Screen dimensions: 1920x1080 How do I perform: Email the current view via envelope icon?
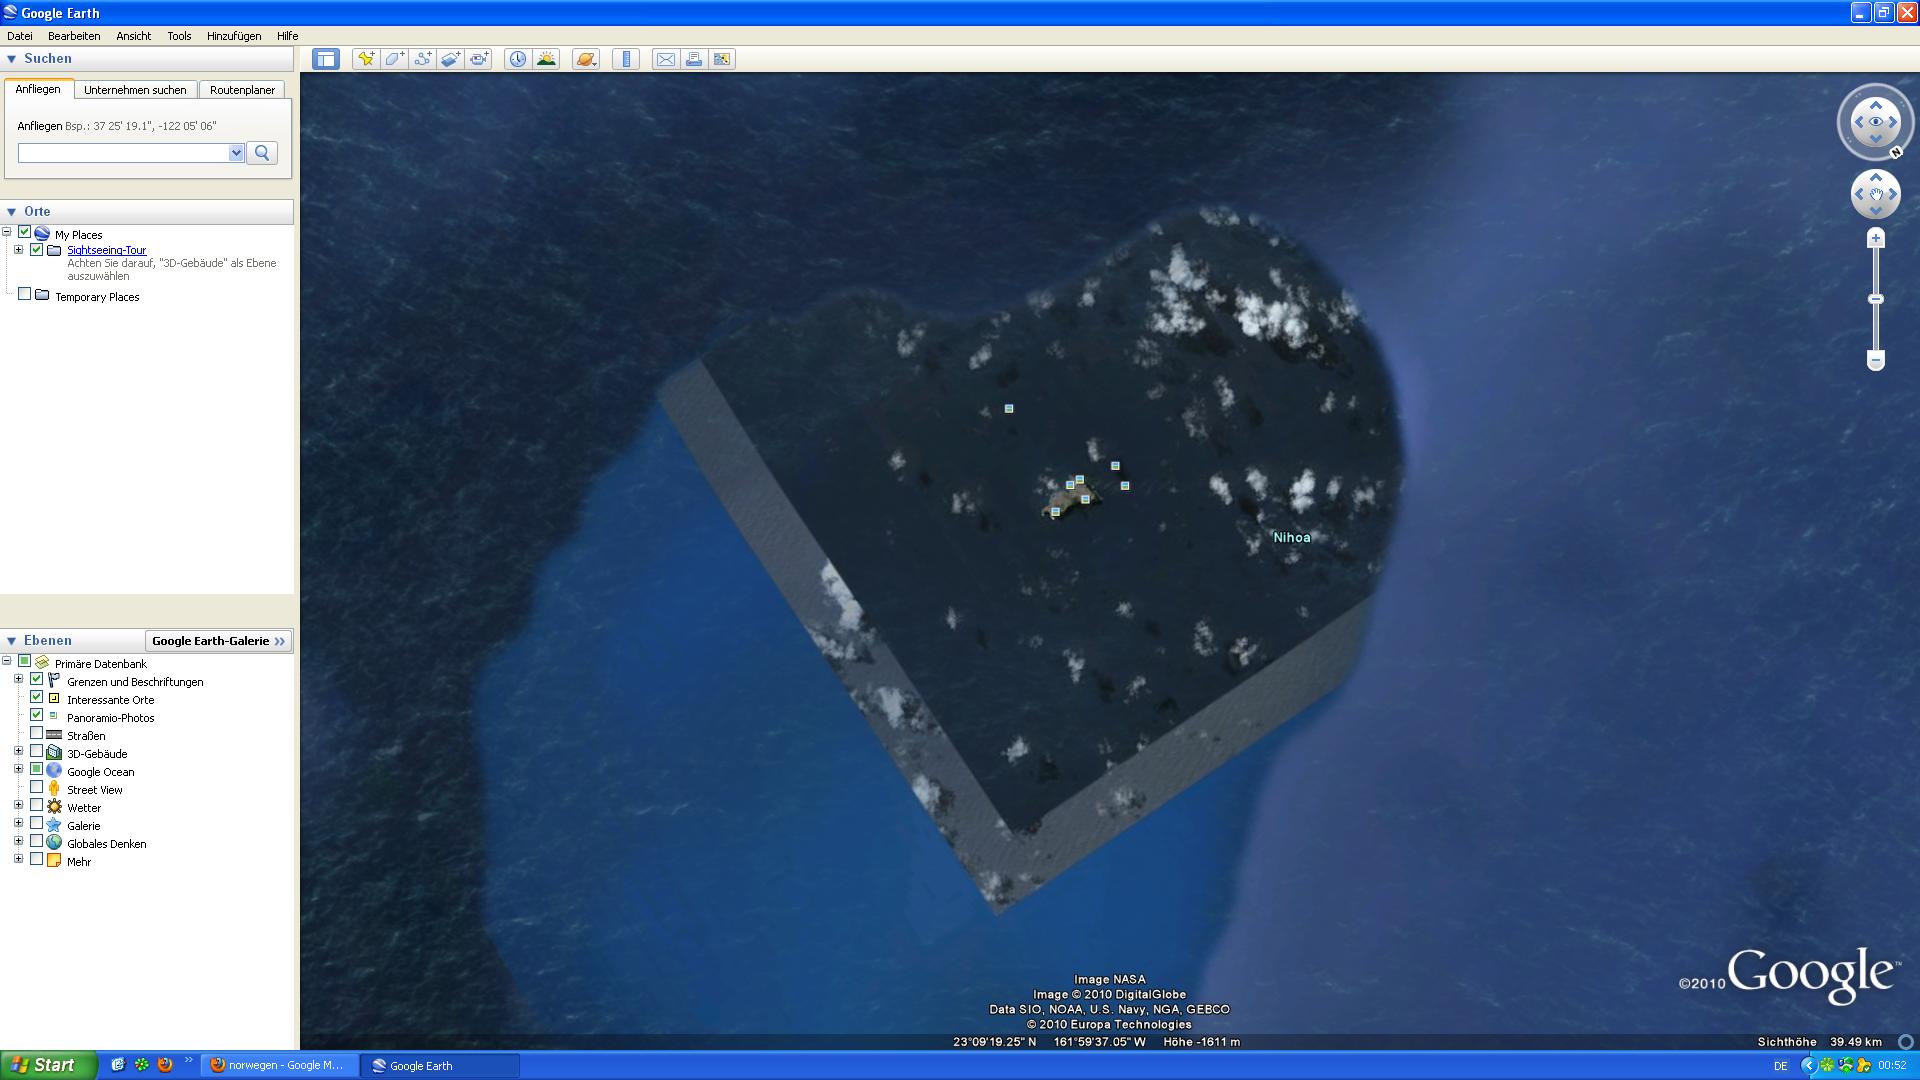pyautogui.click(x=665, y=59)
